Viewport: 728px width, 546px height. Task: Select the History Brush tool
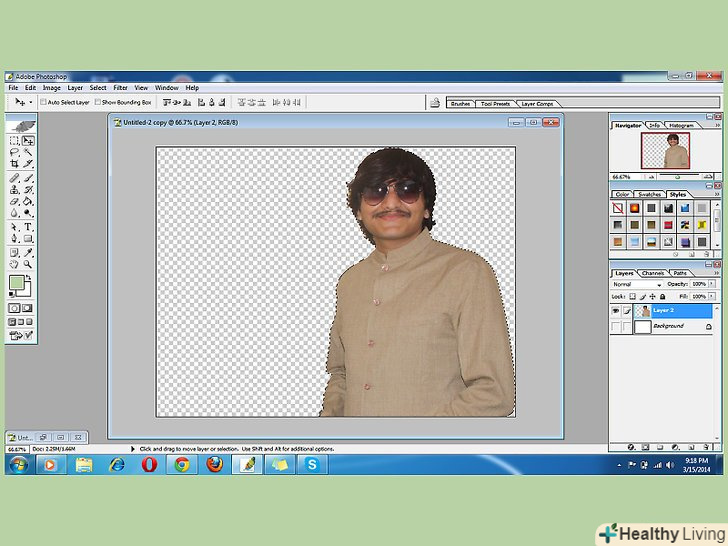(28, 189)
